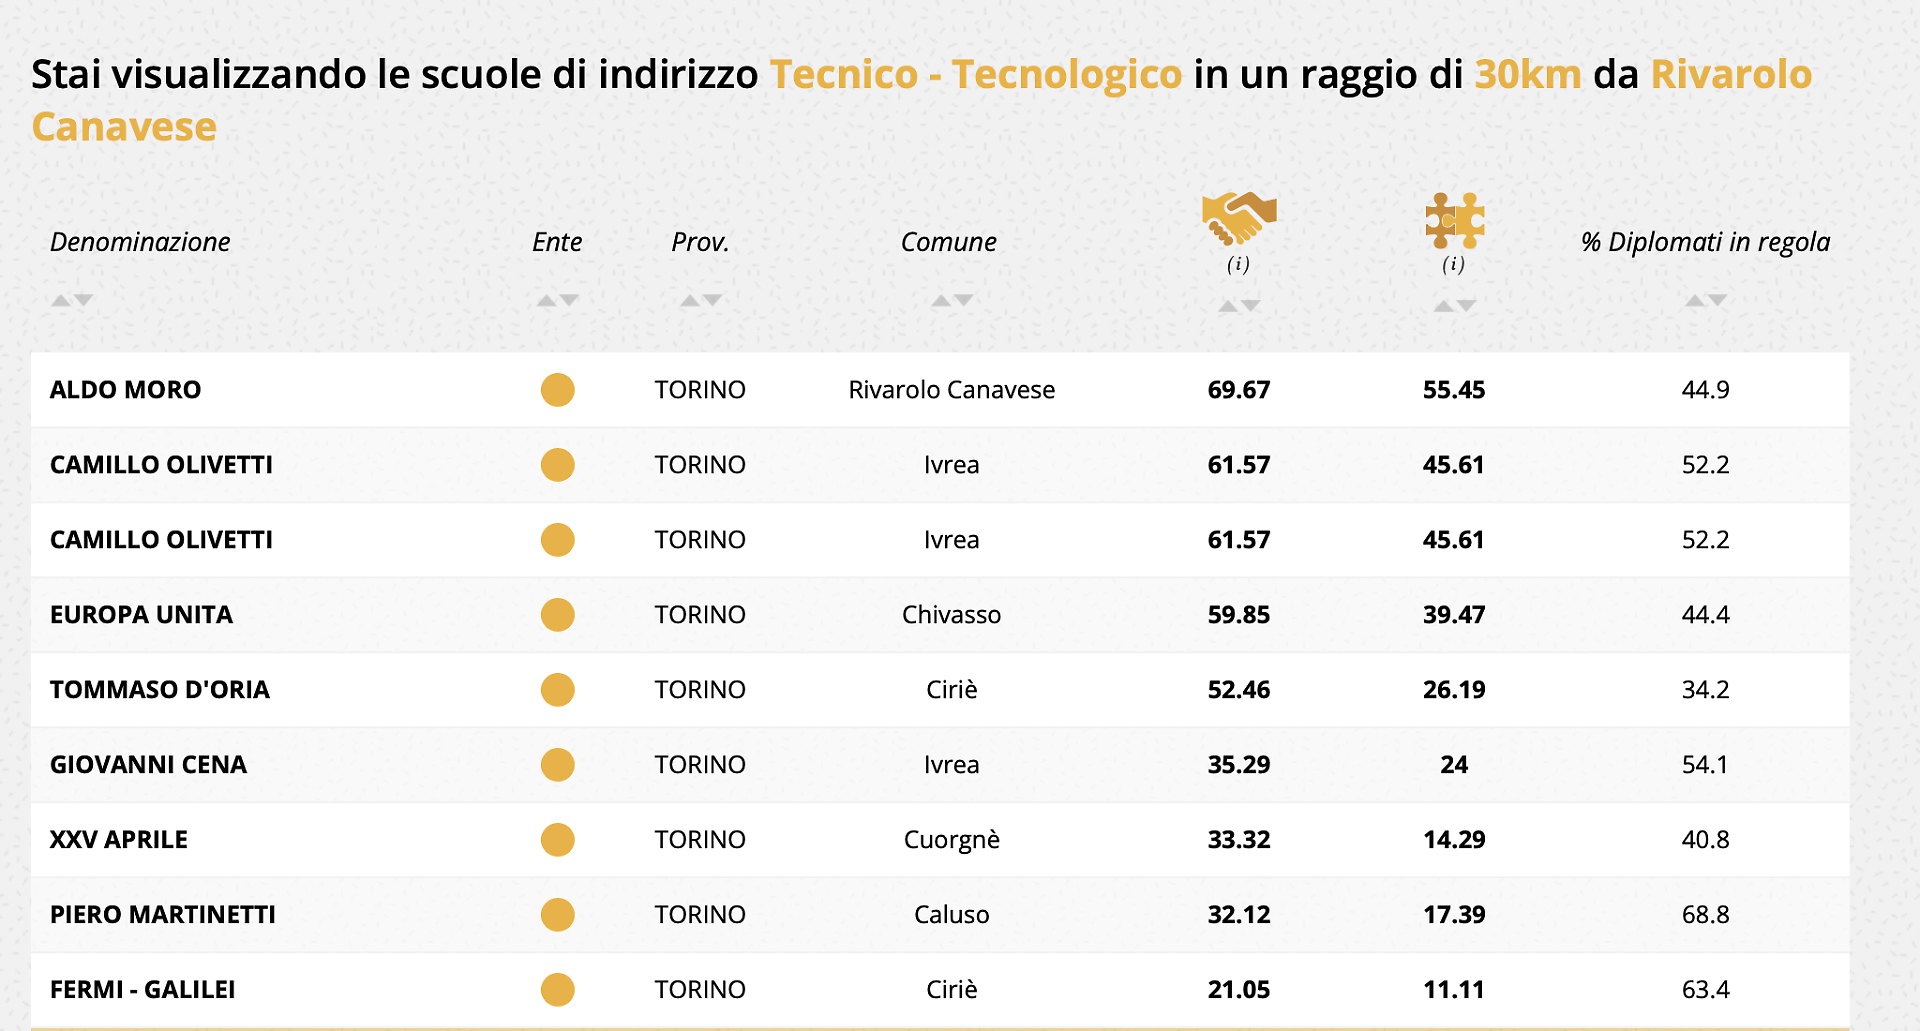Sort Ente column descending
Screen dimensions: 1920x1031
(x=569, y=300)
